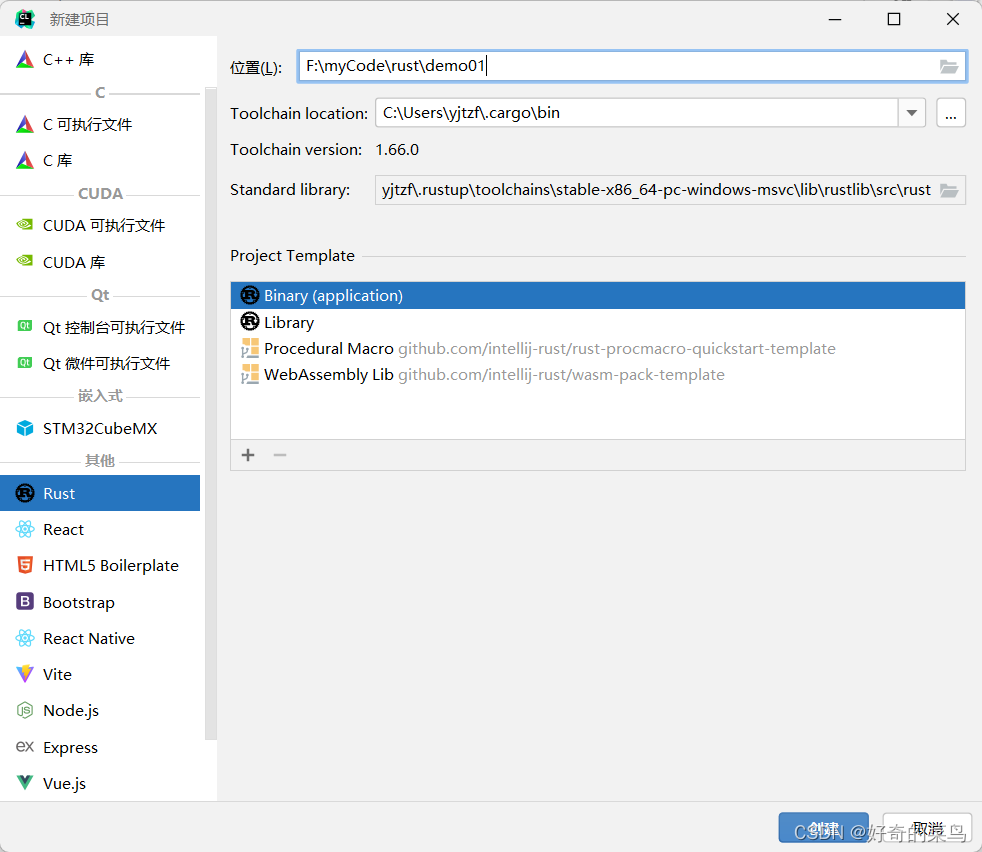Remove selected template using the minus button
This screenshot has height=852, width=982.
pos(278,455)
